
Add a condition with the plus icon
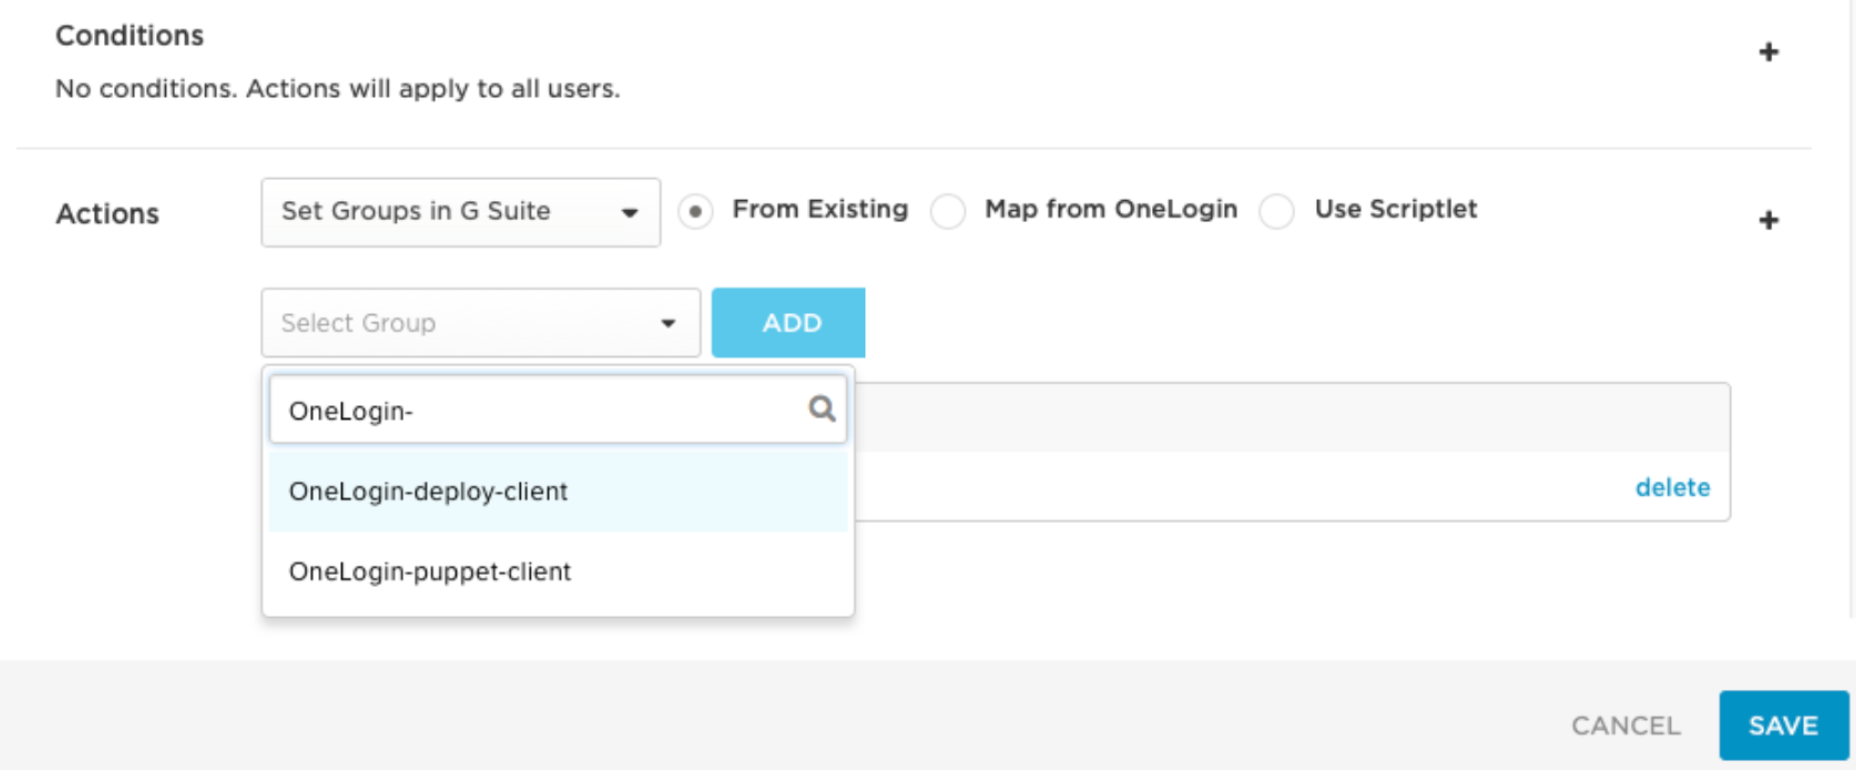point(1768,52)
